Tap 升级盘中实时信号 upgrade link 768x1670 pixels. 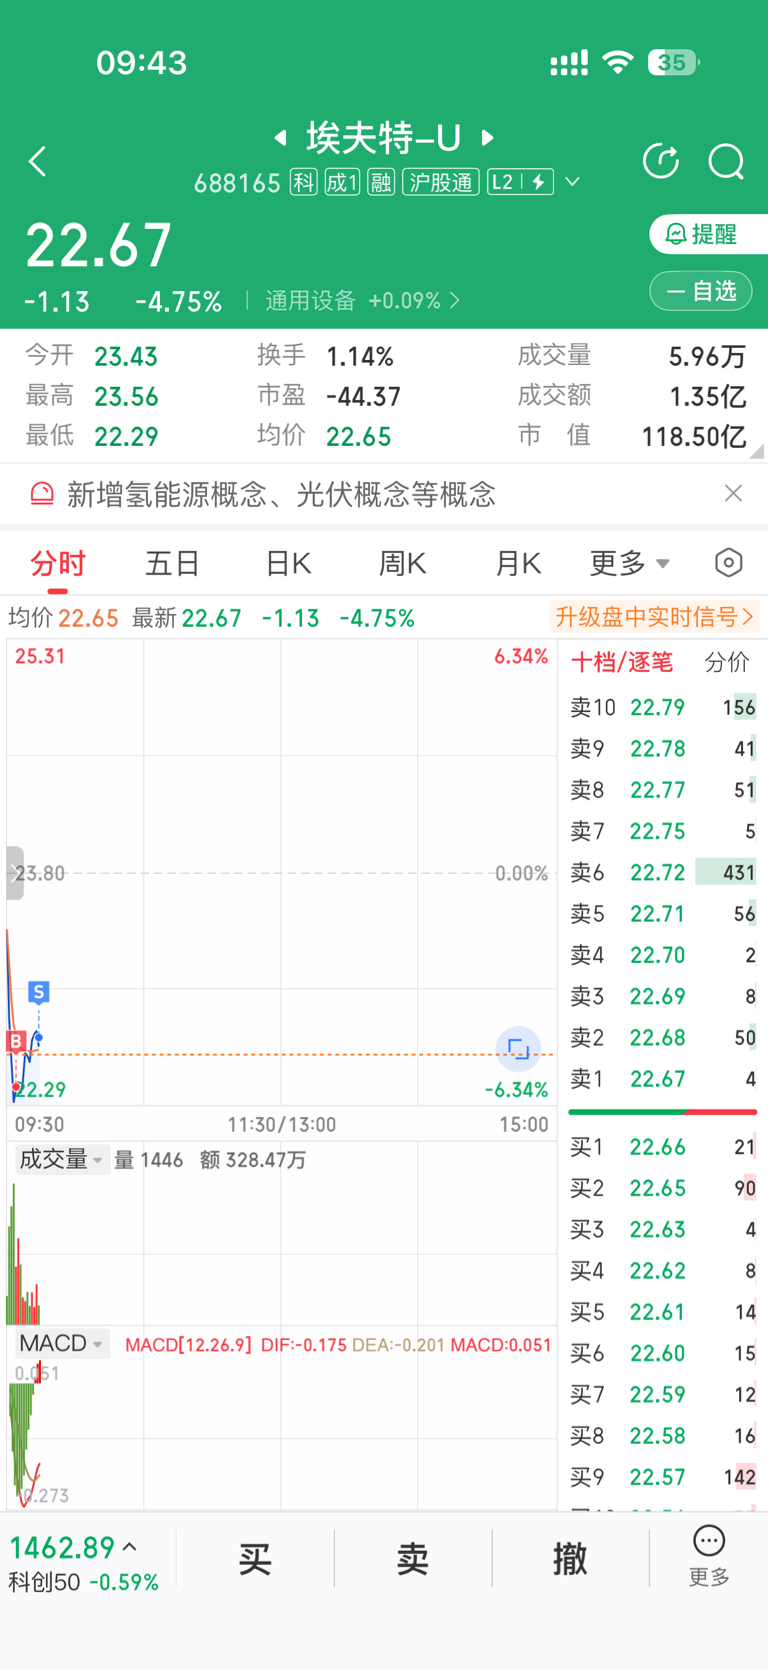coord(654,617)
